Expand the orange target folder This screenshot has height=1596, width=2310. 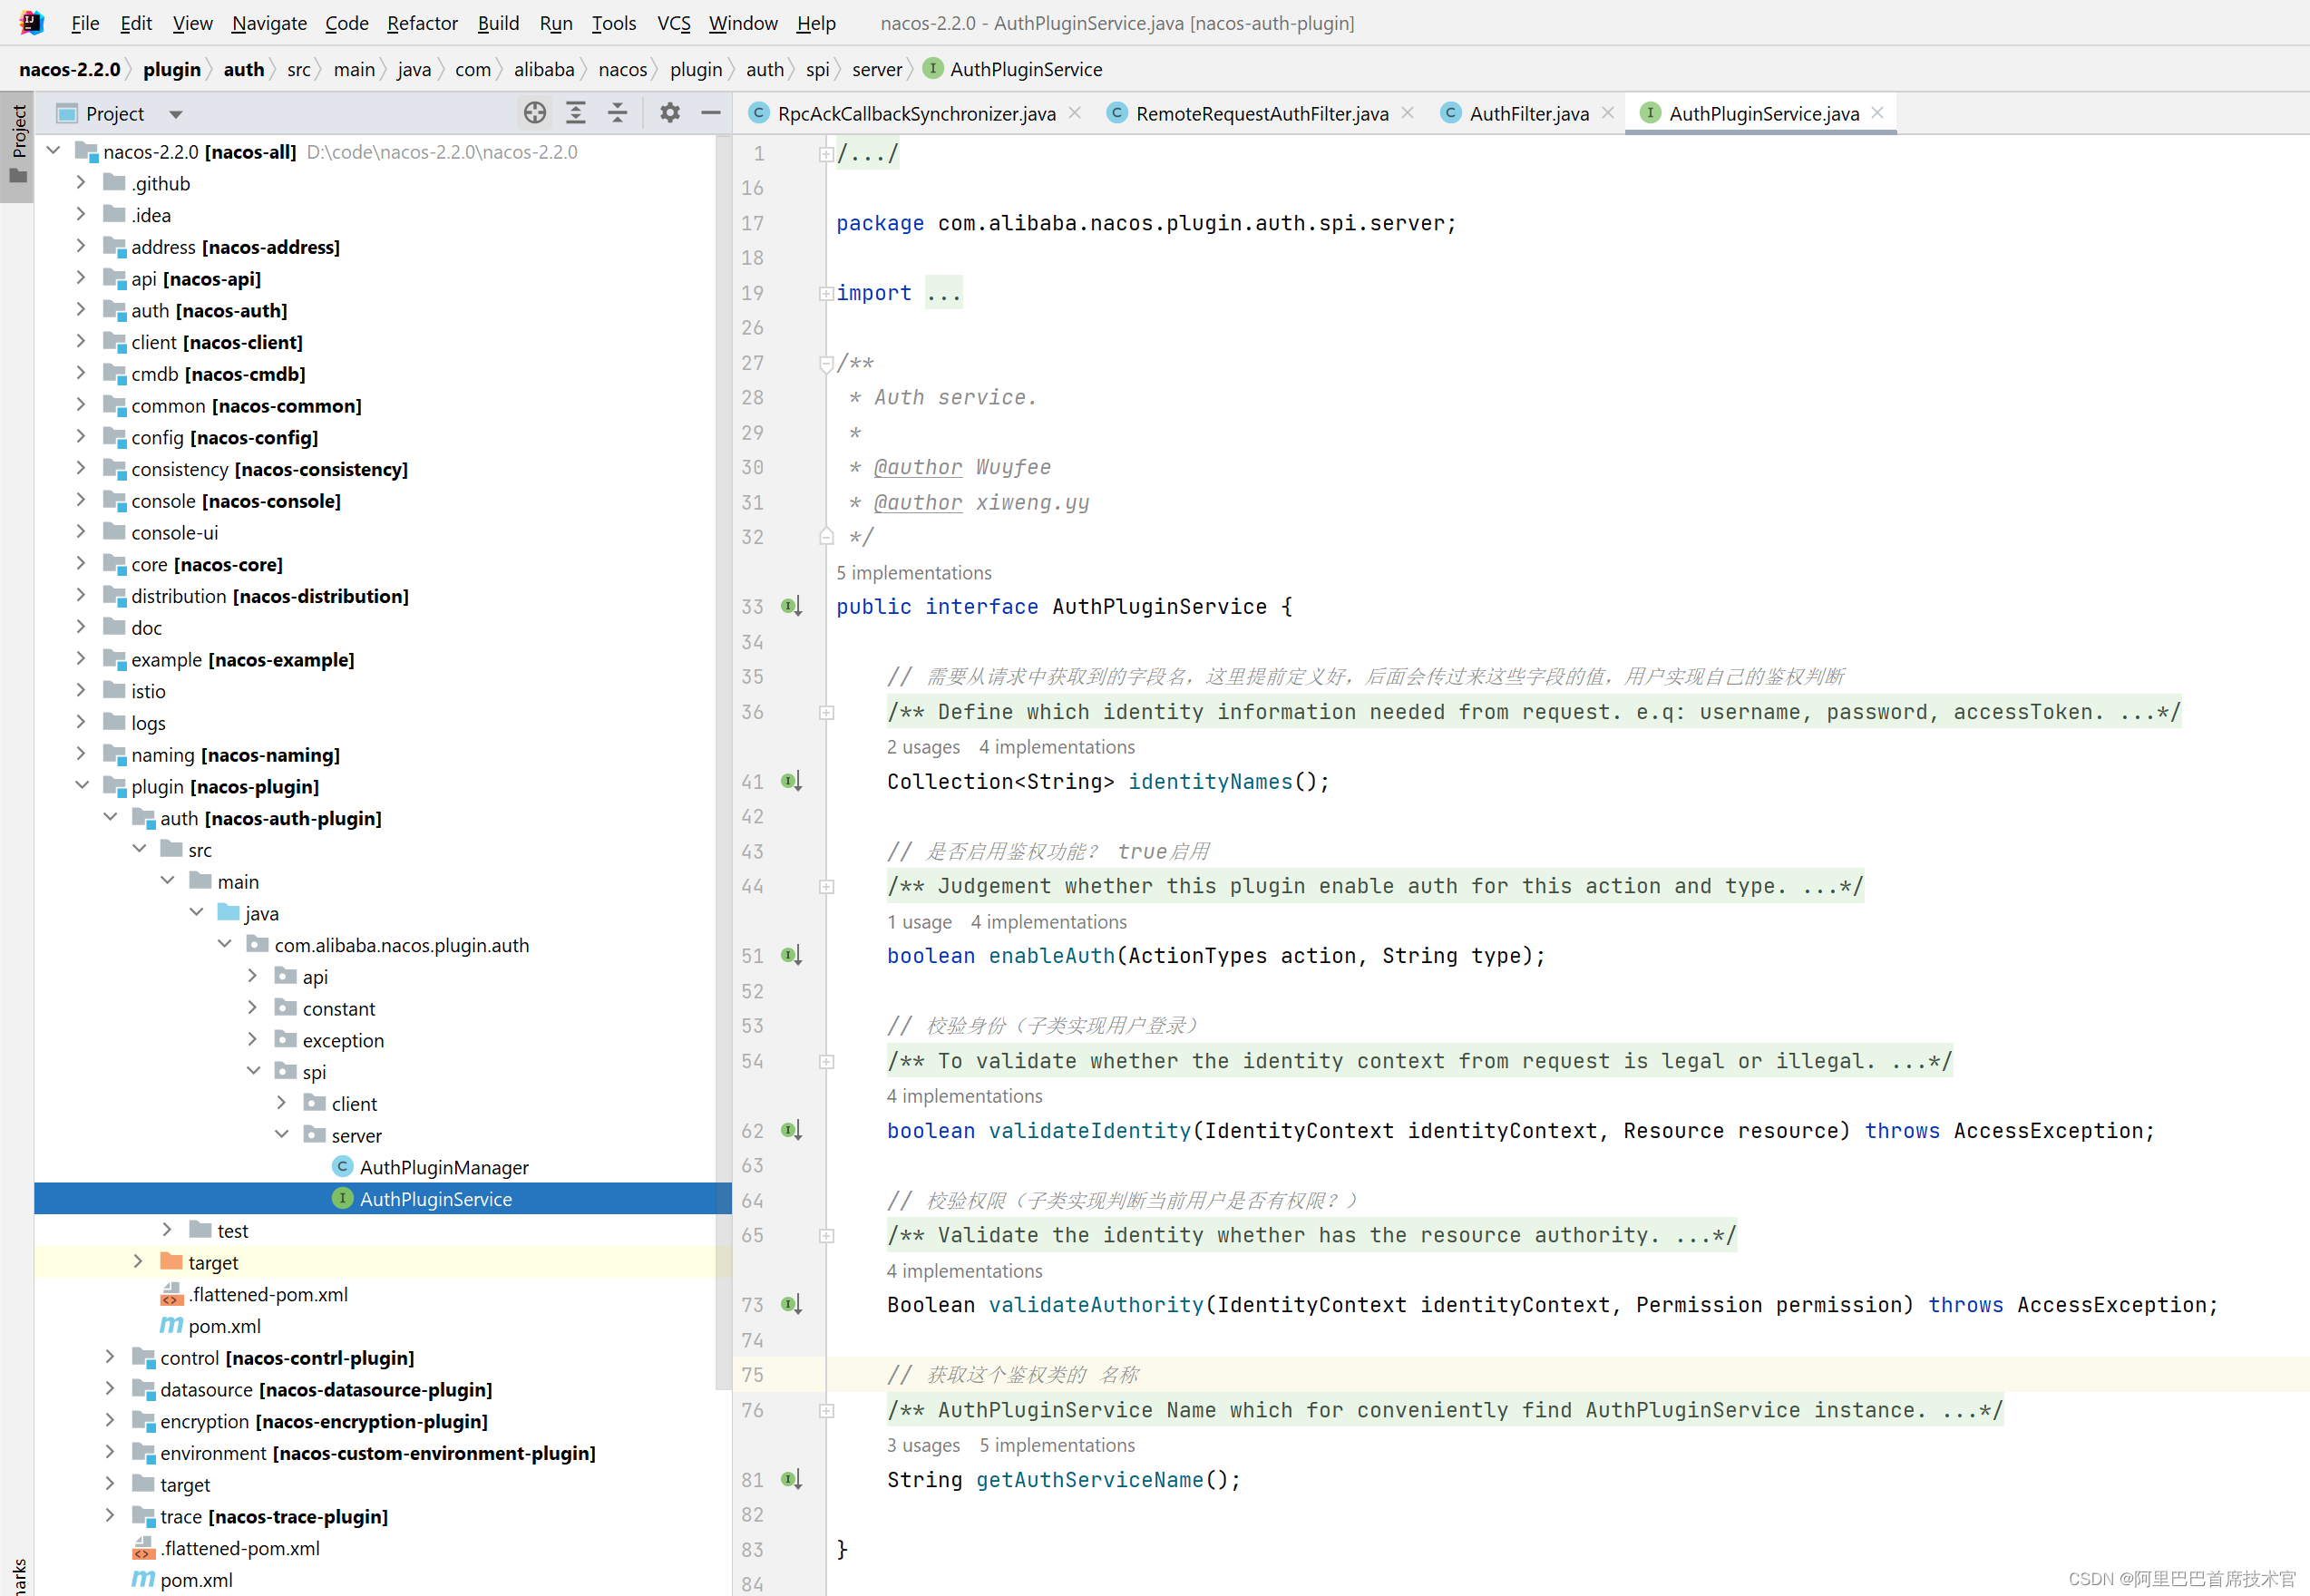(x=138, y=1262)
